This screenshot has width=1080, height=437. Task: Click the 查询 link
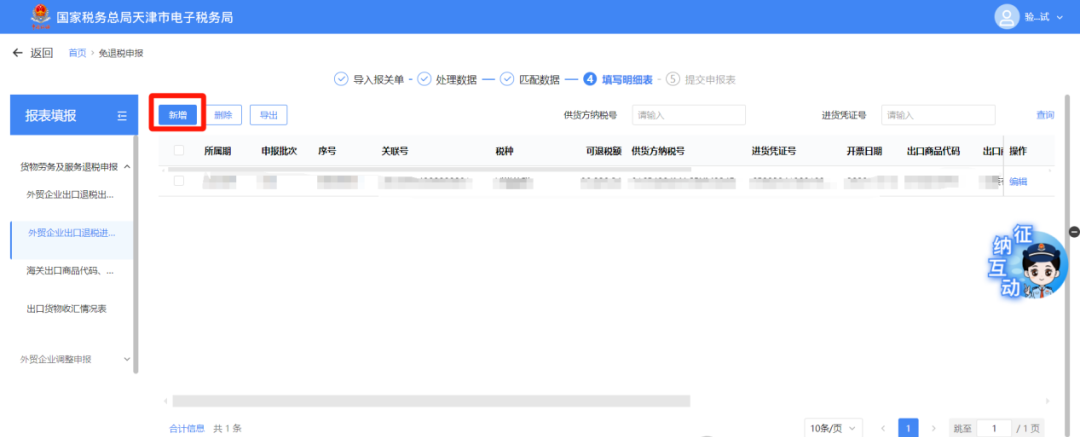coord(1045,115)
